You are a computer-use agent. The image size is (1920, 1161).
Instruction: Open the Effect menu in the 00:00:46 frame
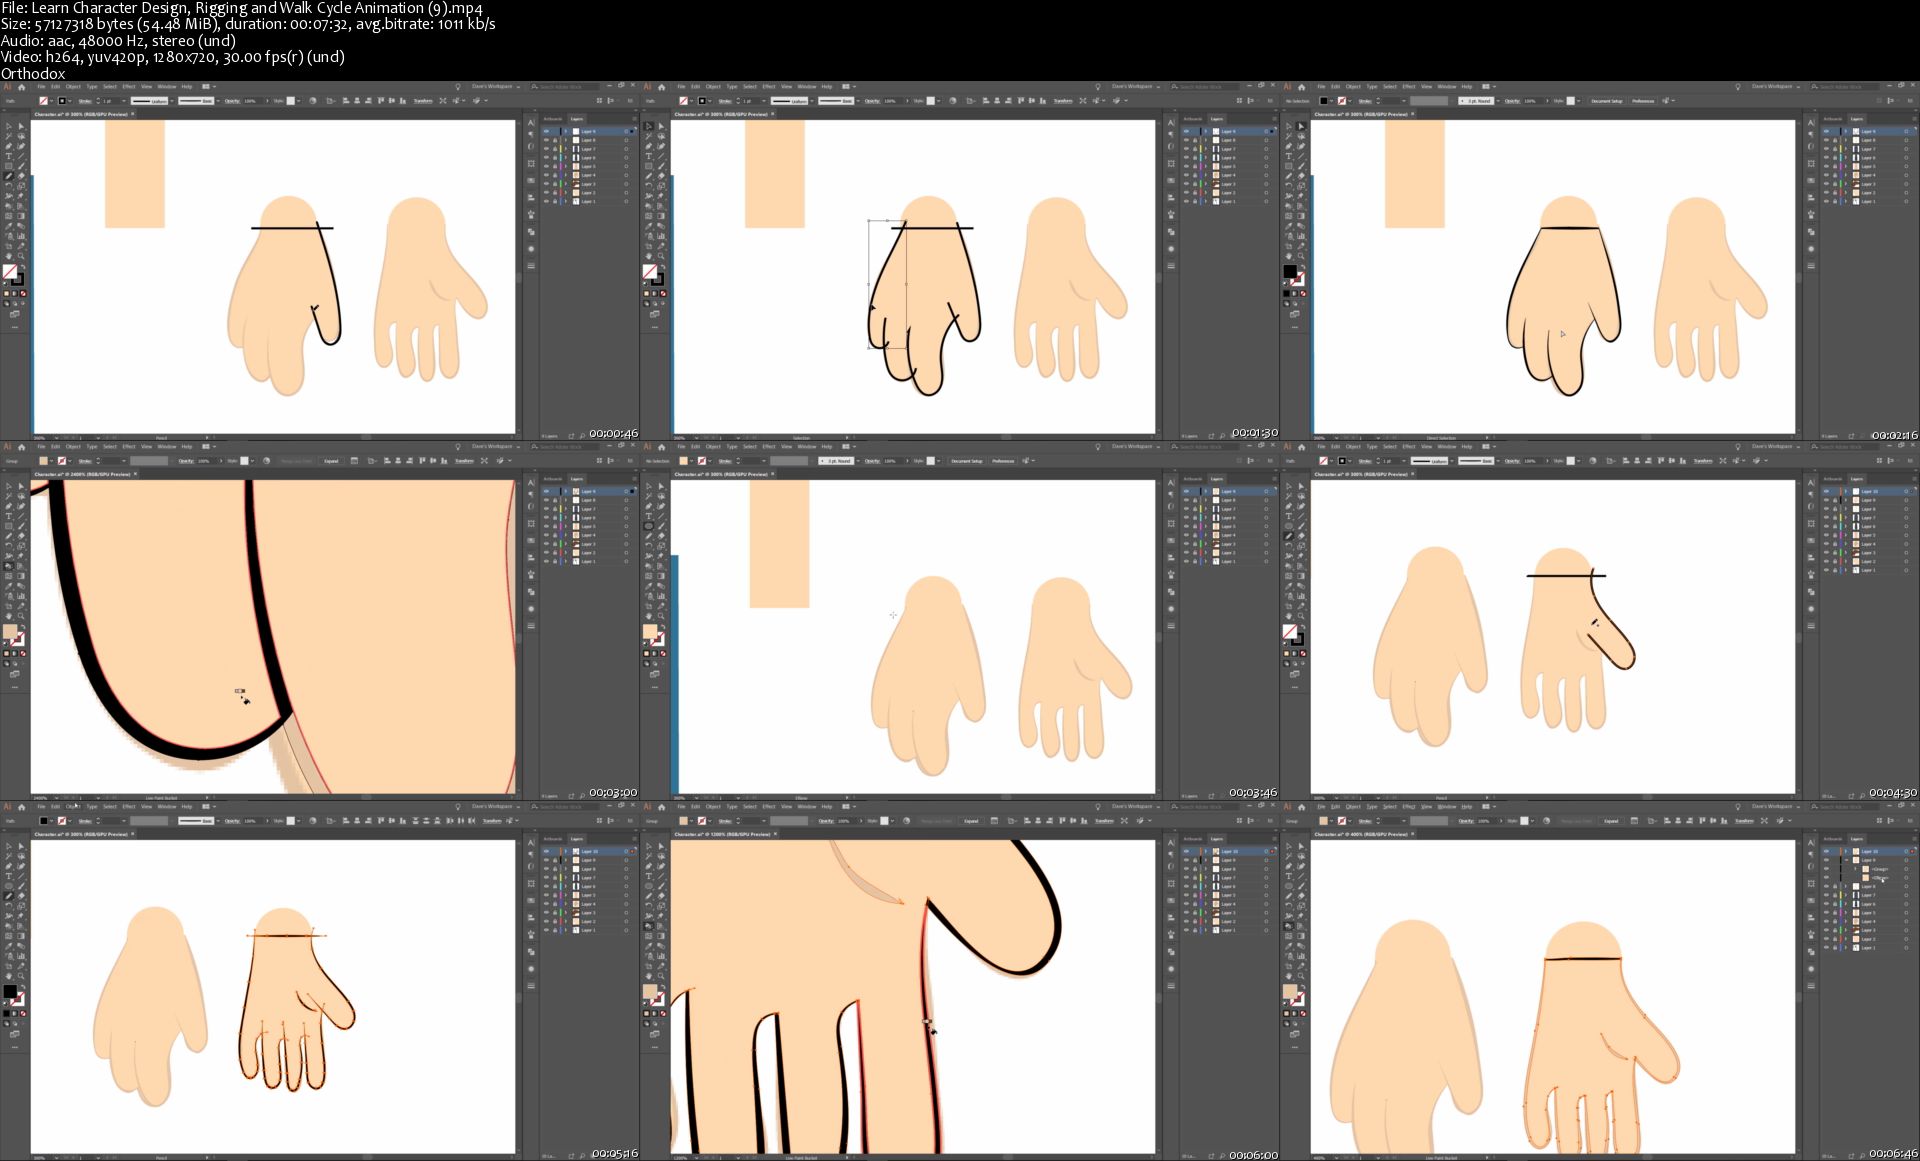pyautogui.click(x=128, y=86)
